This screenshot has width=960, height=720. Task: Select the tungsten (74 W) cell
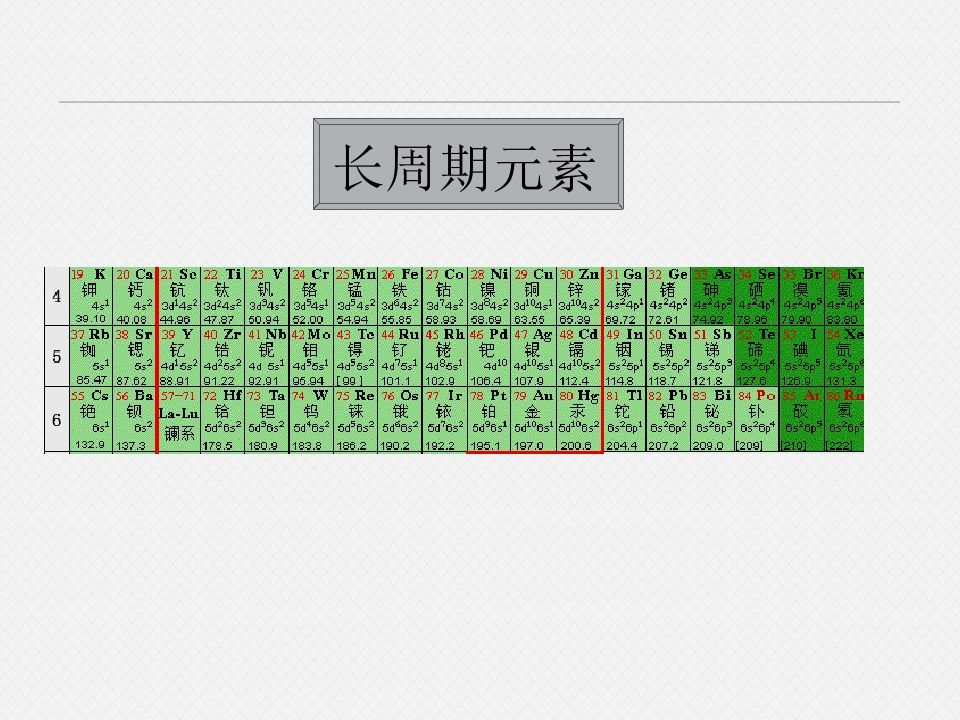tap(311, 420)
